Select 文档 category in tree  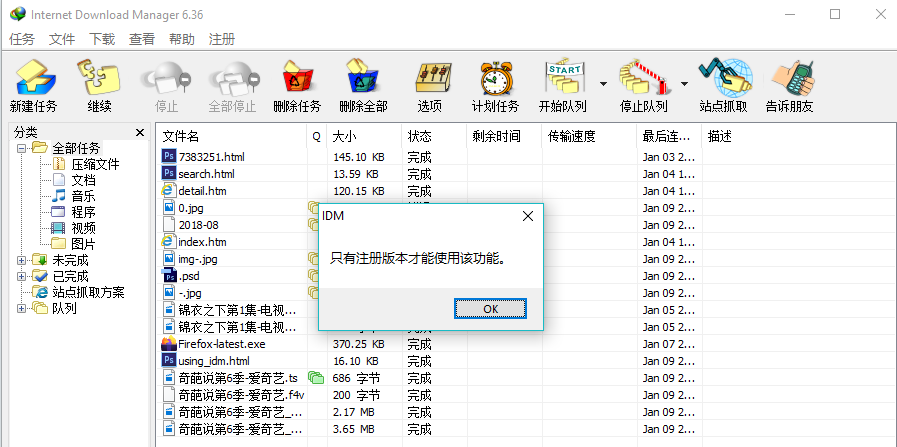(84, 181)
